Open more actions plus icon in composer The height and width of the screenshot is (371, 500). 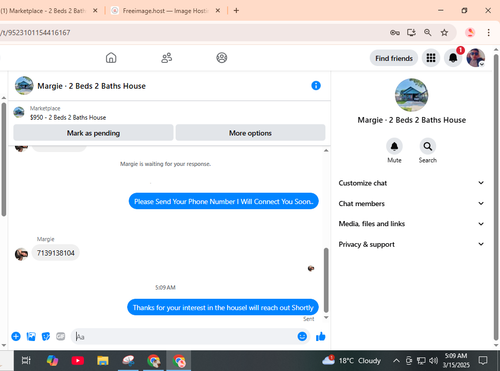(16, 337)
